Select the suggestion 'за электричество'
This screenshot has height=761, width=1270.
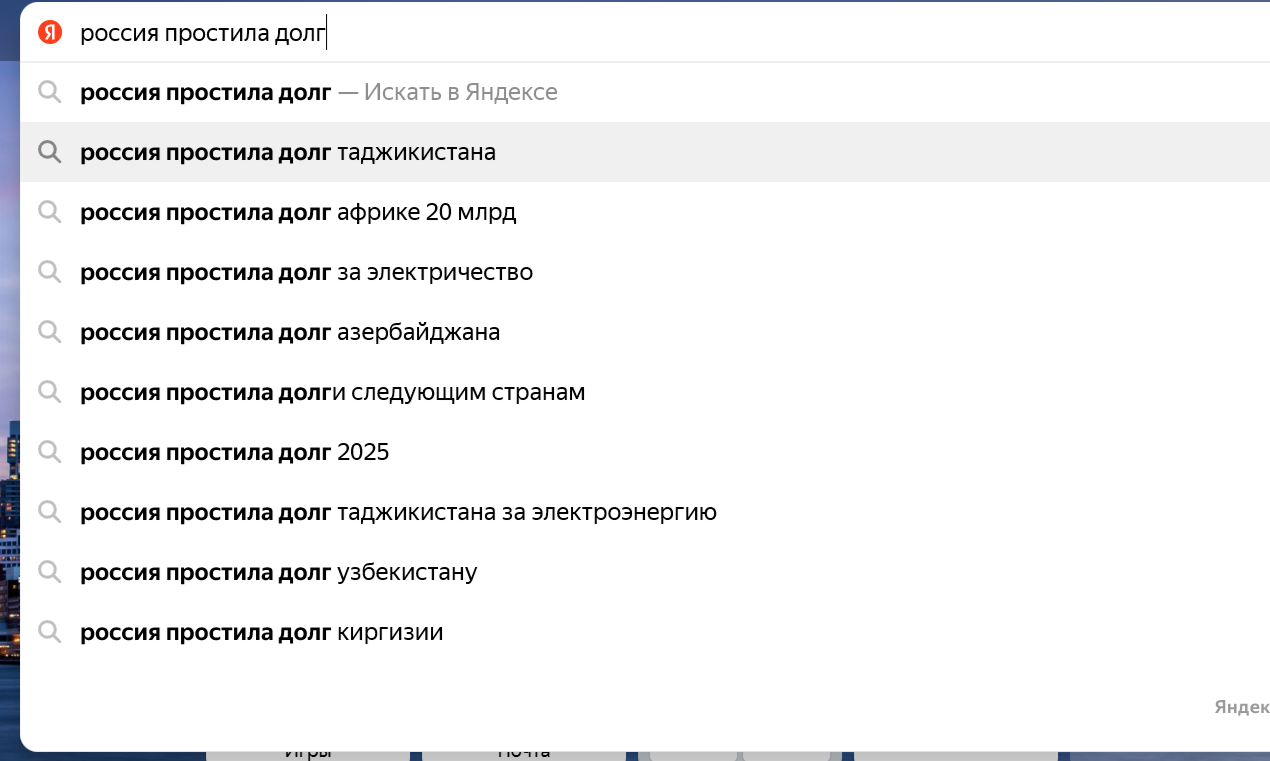click(645, 272)
